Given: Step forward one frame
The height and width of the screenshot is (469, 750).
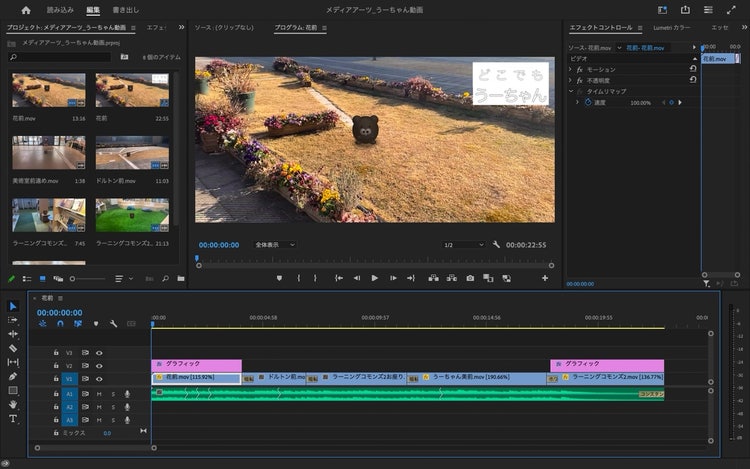Looking at the screenshot, I should click(x=393, y=278).
